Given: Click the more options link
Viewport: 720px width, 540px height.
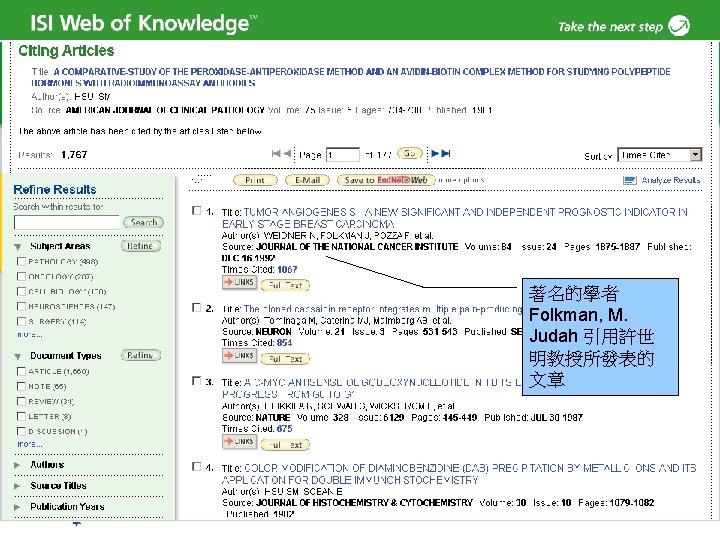Looking at the screenshot, I should point(461,180).
